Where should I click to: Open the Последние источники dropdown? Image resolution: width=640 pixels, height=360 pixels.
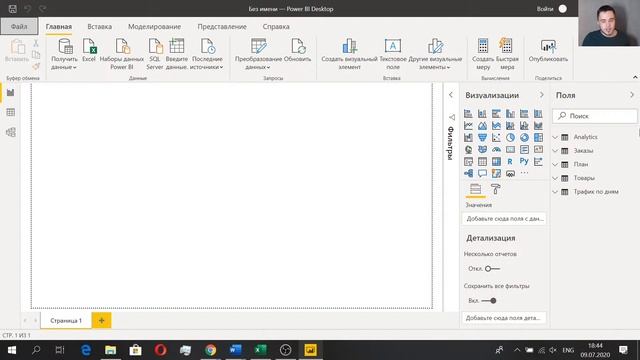[207, 55]
